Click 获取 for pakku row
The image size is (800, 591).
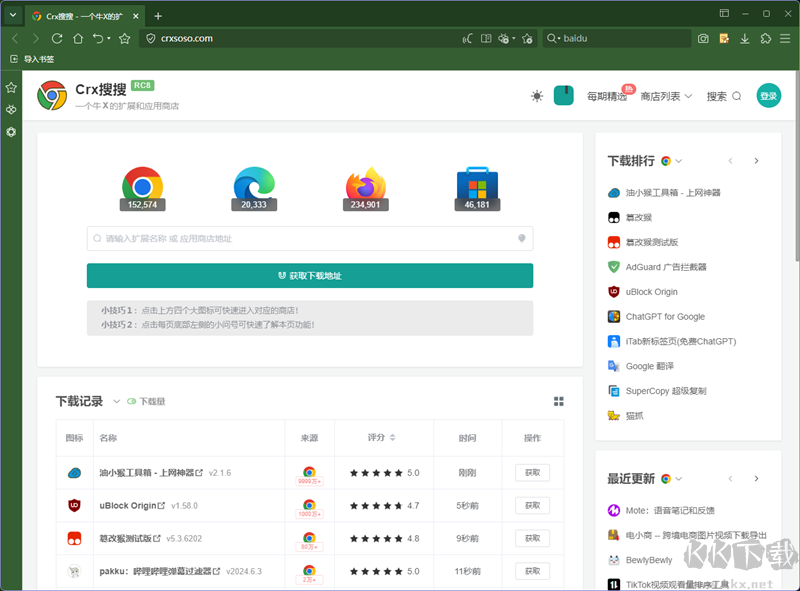[x=532, y=571]
